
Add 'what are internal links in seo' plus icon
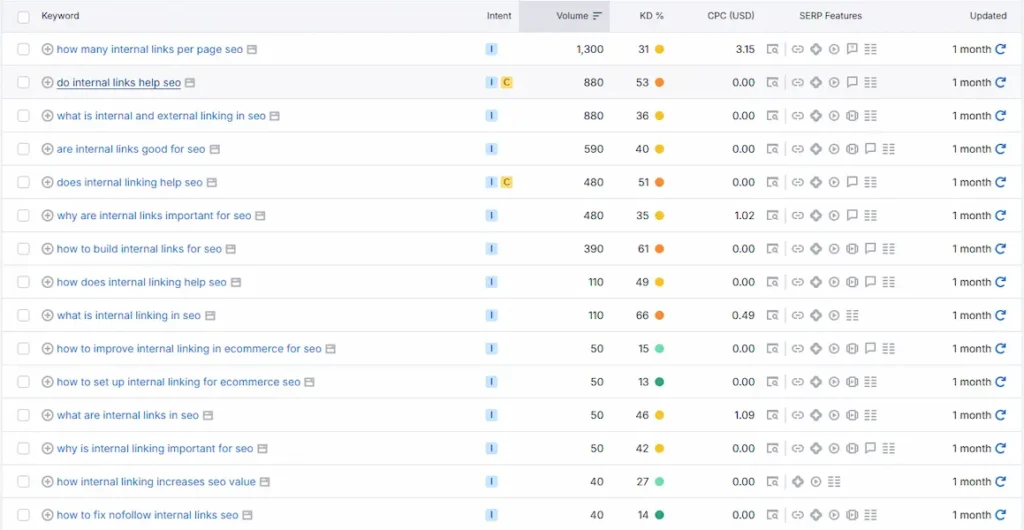[x=47, y=415]
